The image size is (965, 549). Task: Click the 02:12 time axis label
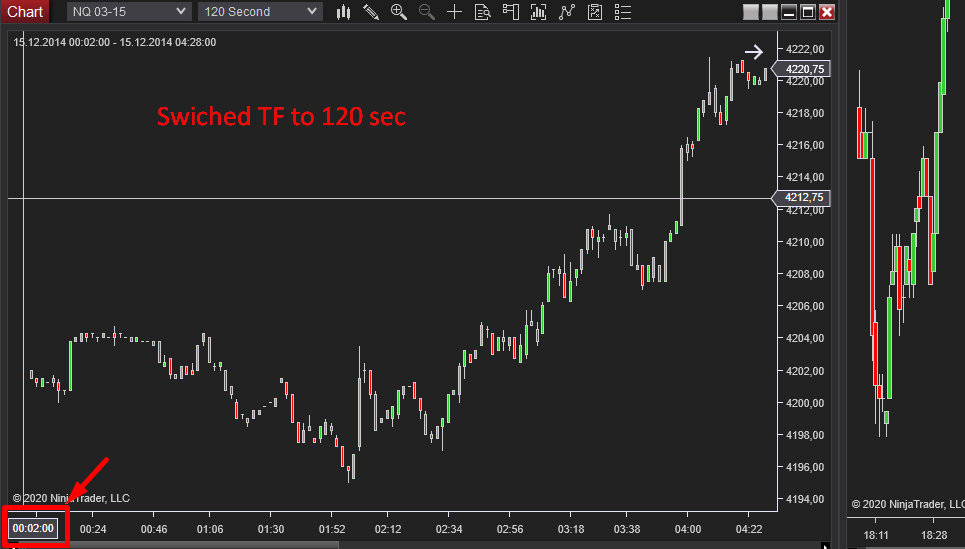click(x=388, y=529)
